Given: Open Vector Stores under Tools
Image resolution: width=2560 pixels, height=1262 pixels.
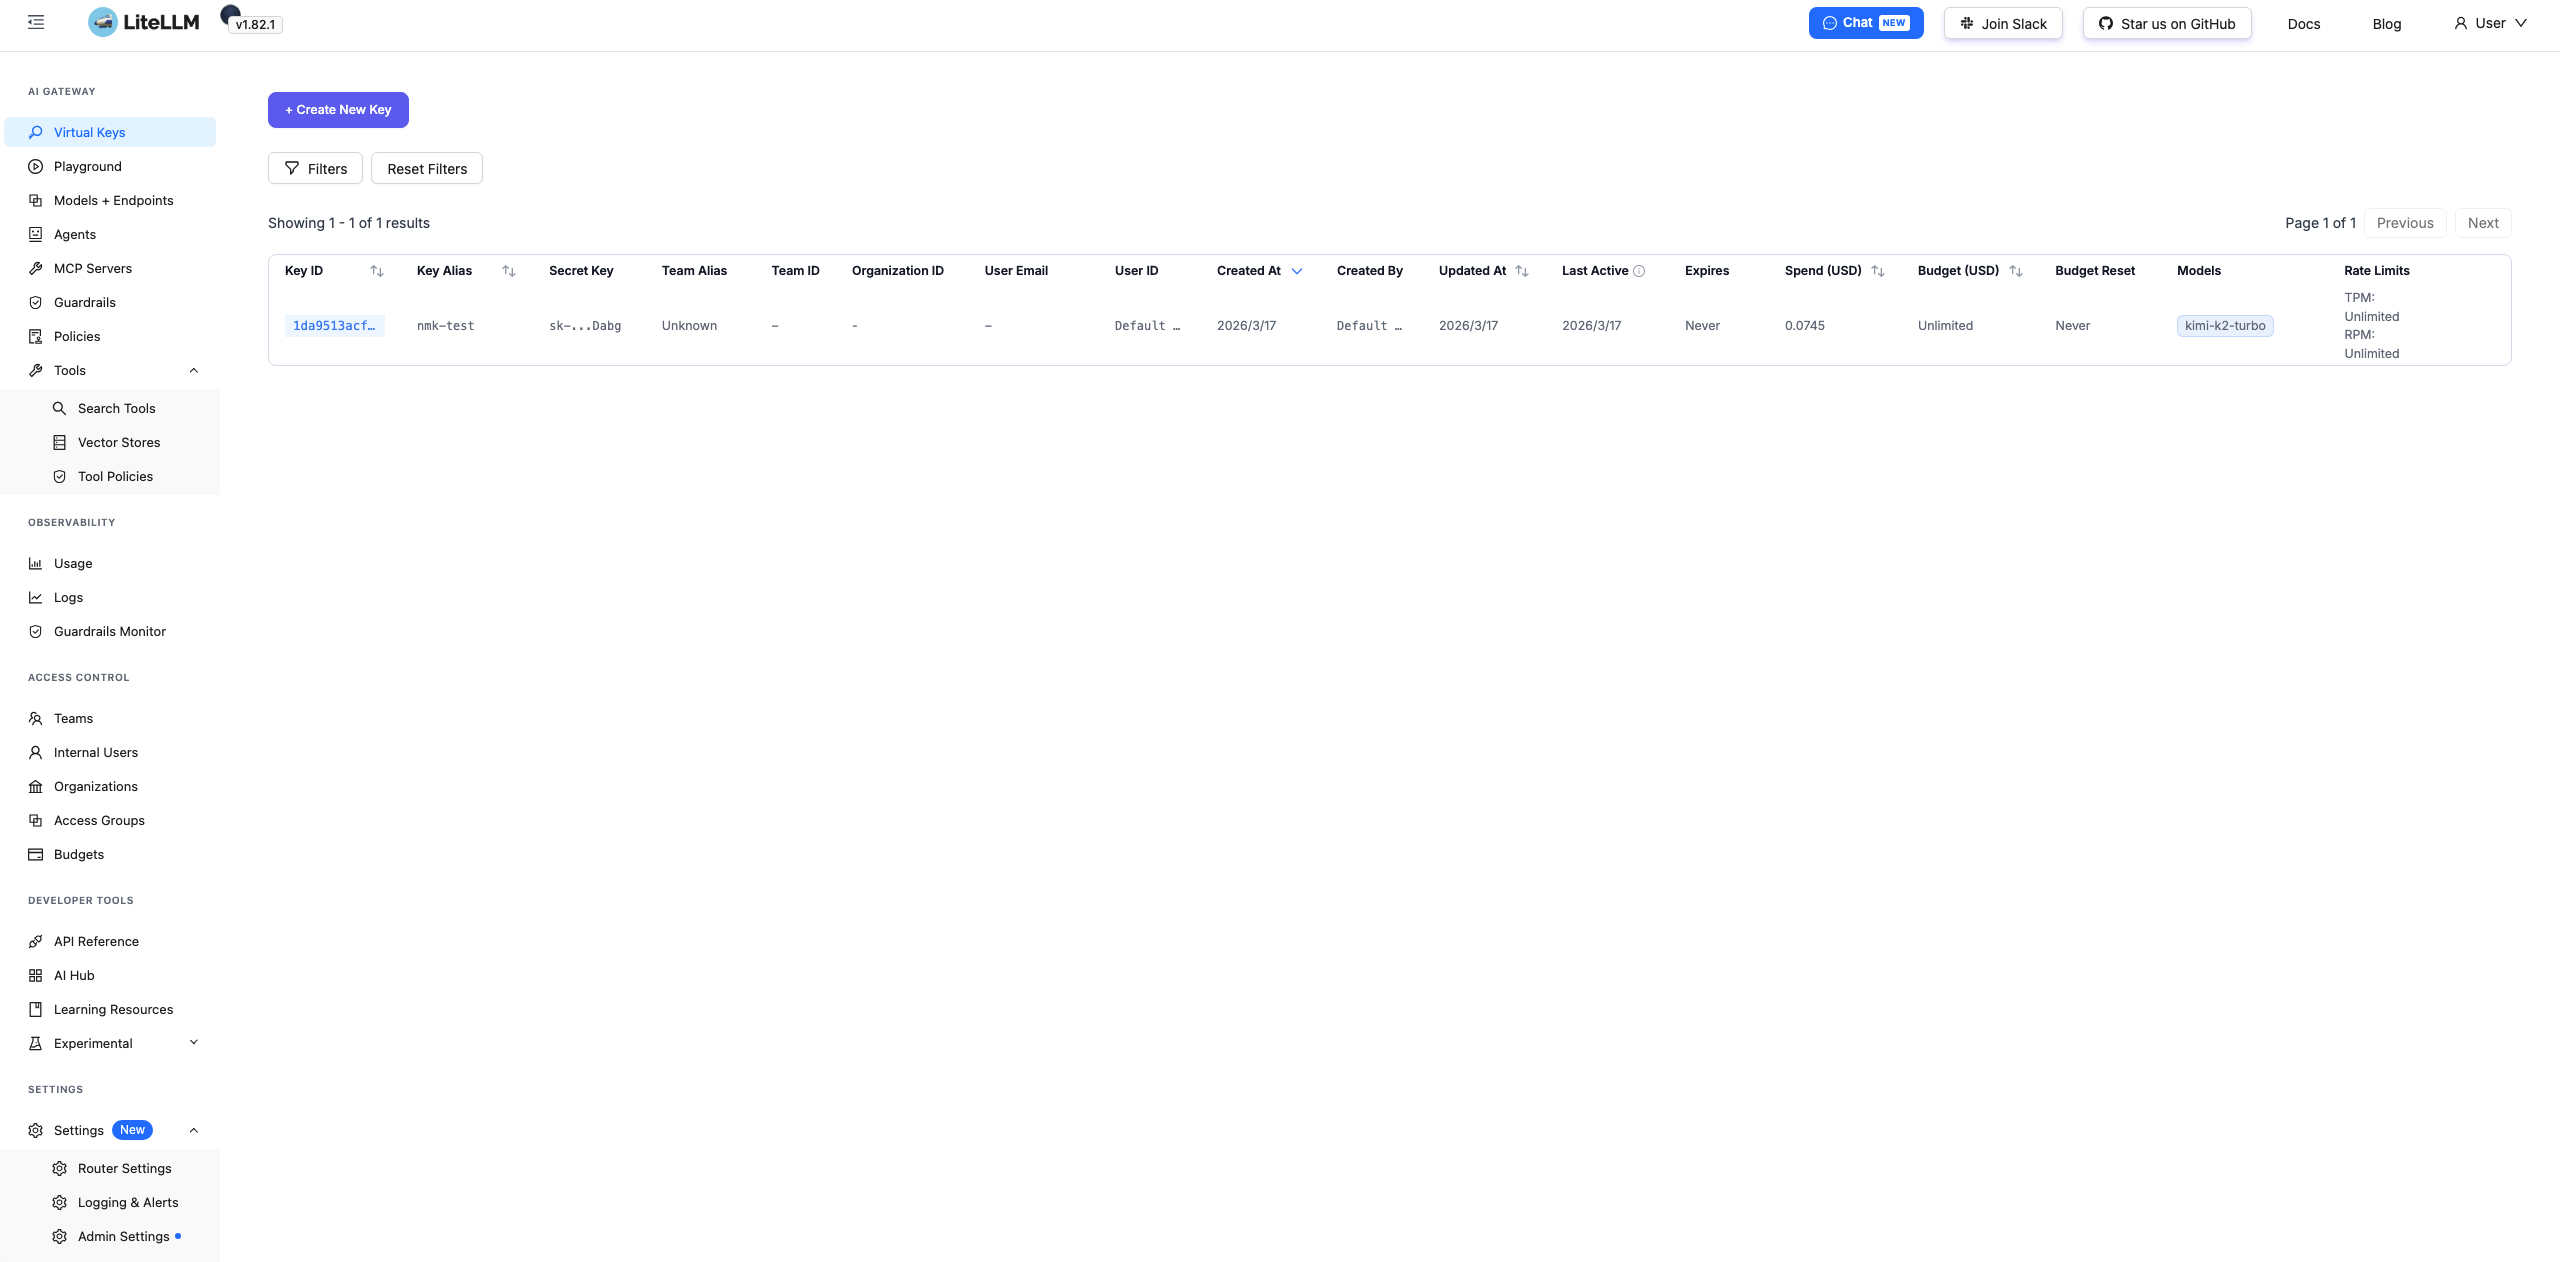Looking at the screenshot, I should tap(118, 442).
